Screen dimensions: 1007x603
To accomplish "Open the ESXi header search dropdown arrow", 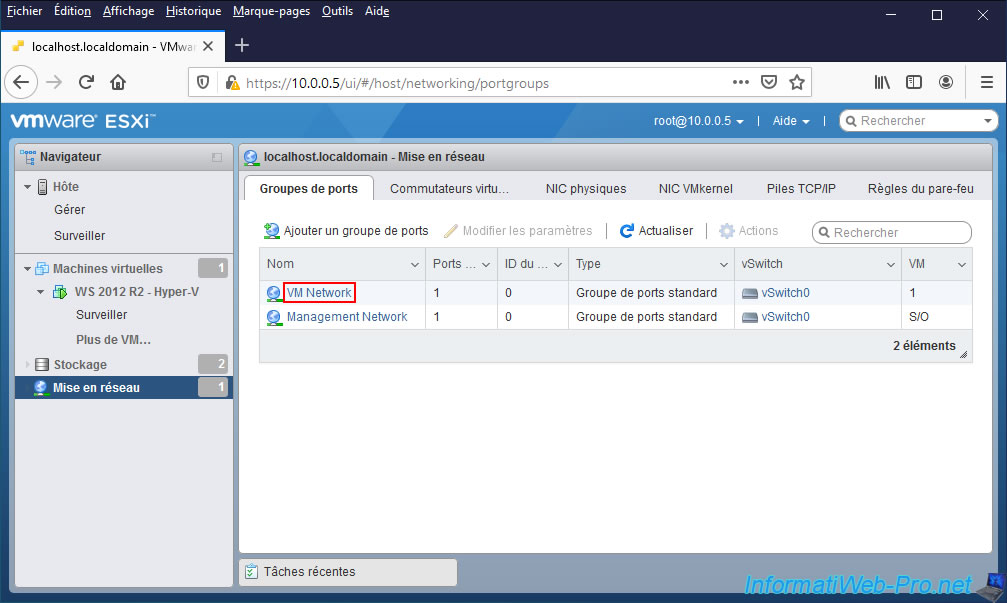I will pyautogui.click(x=988, y=121).
